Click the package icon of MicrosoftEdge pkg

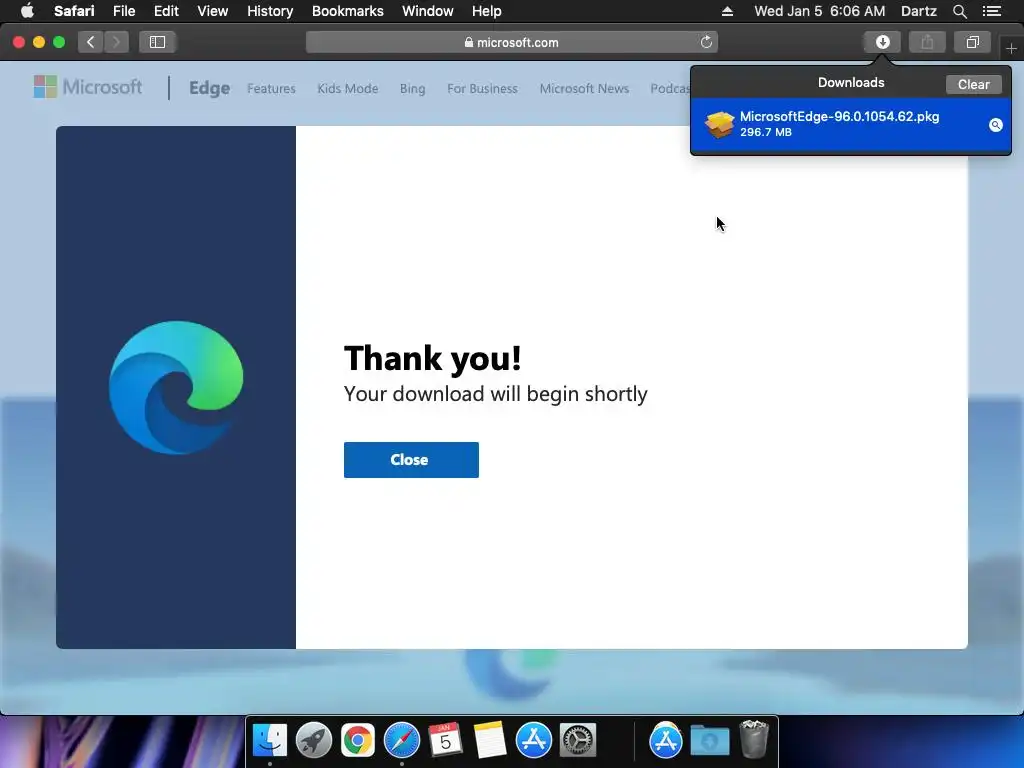click(x=720, y=124)
